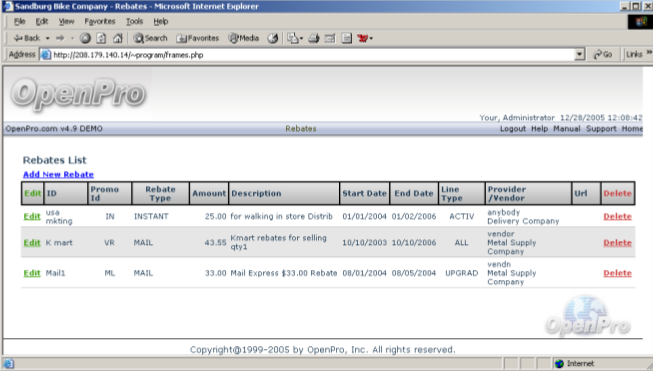Screen dimensions: 653x371
Task: Open the Search toolbar button
Action: click(150, 38)
